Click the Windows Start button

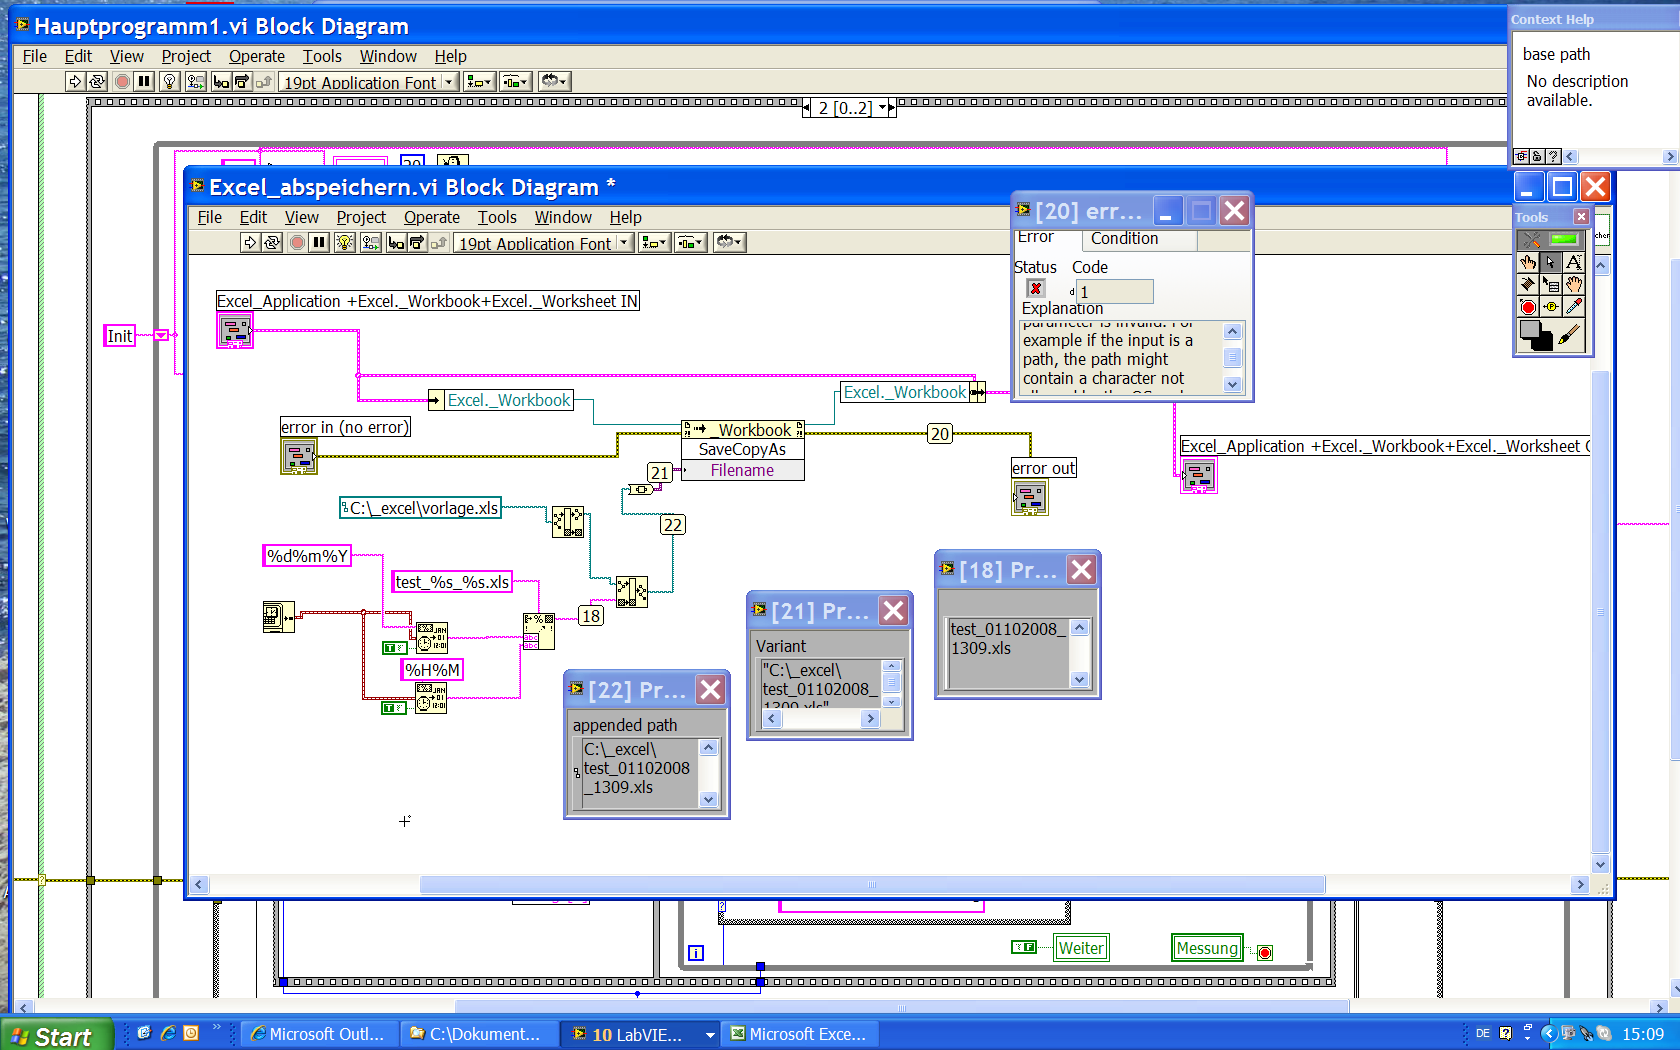tap(56, 1035)
